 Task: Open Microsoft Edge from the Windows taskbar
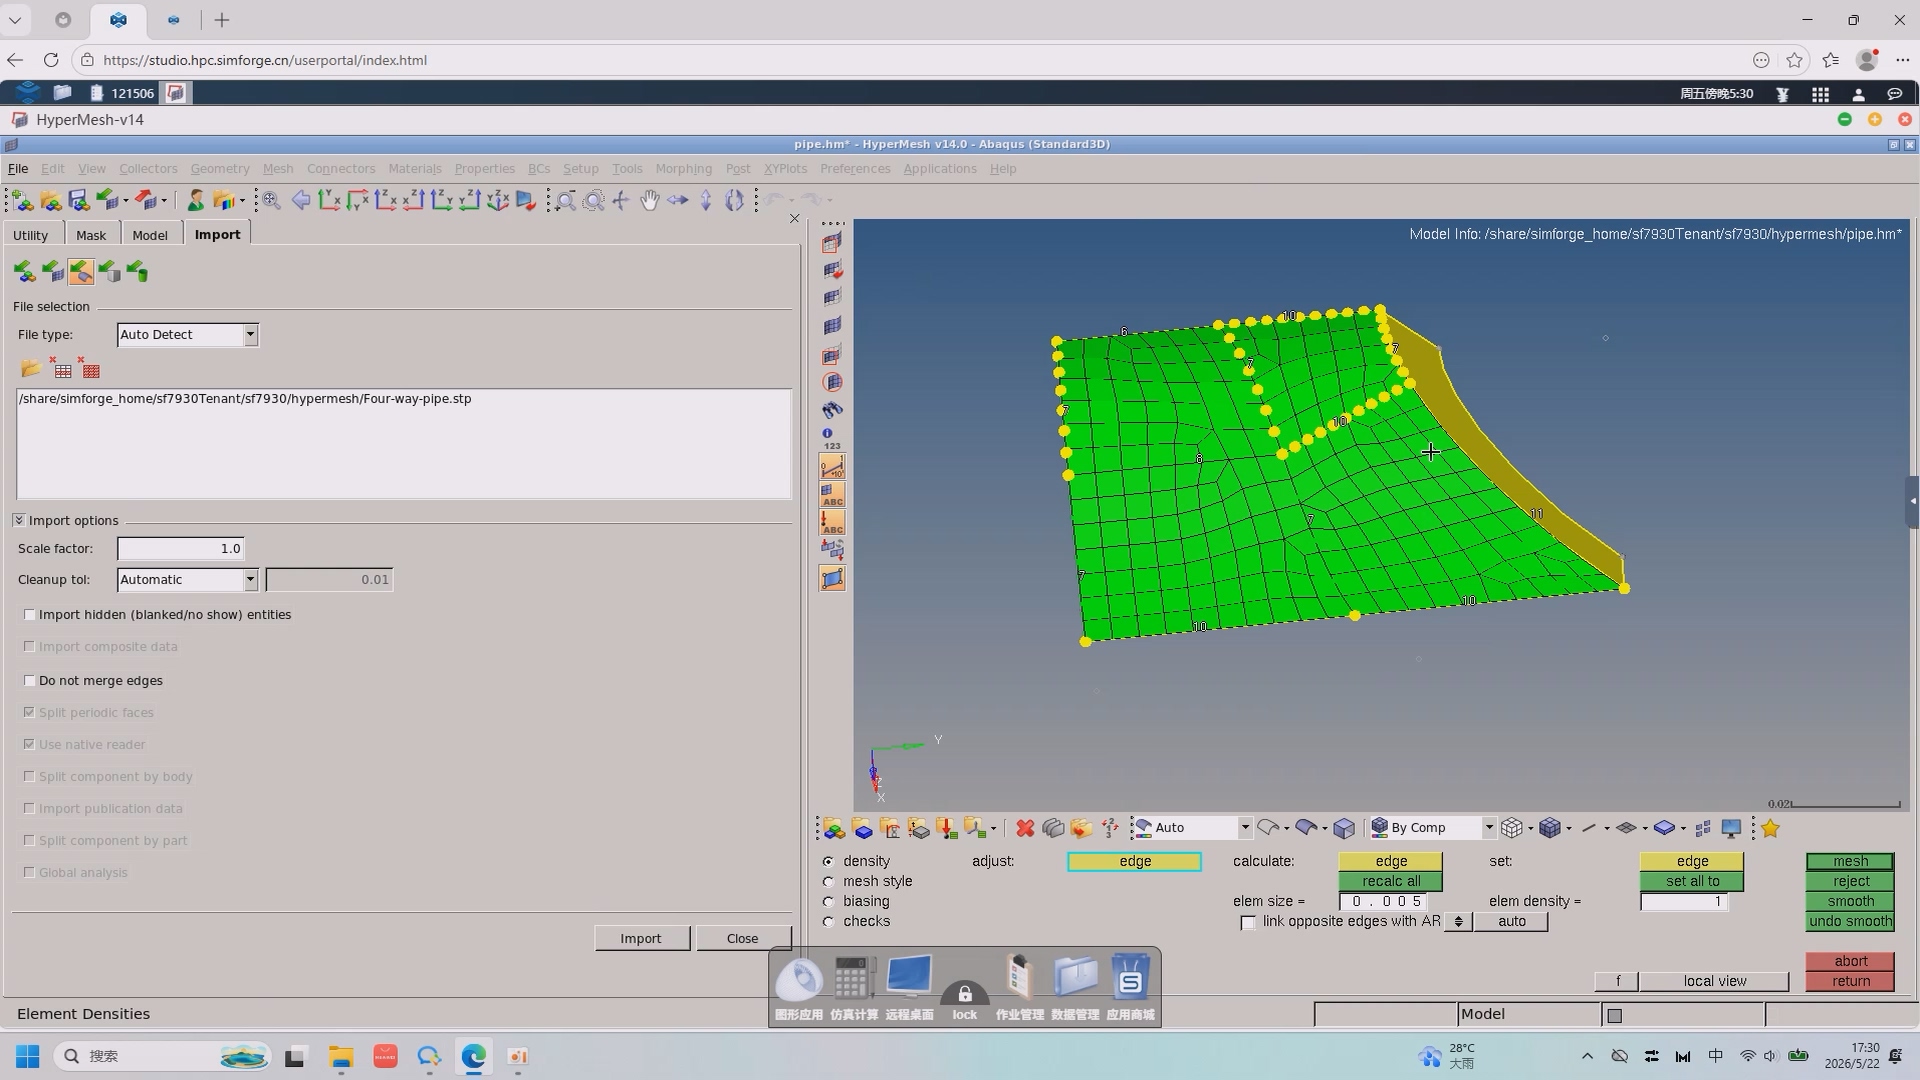[473, 1057]
